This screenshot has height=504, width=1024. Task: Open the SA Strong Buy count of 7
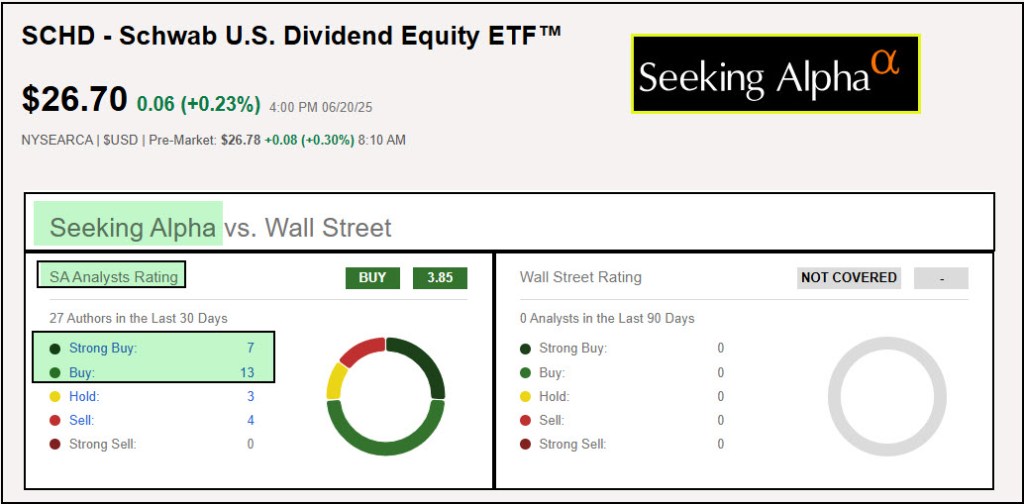[250, 349]
